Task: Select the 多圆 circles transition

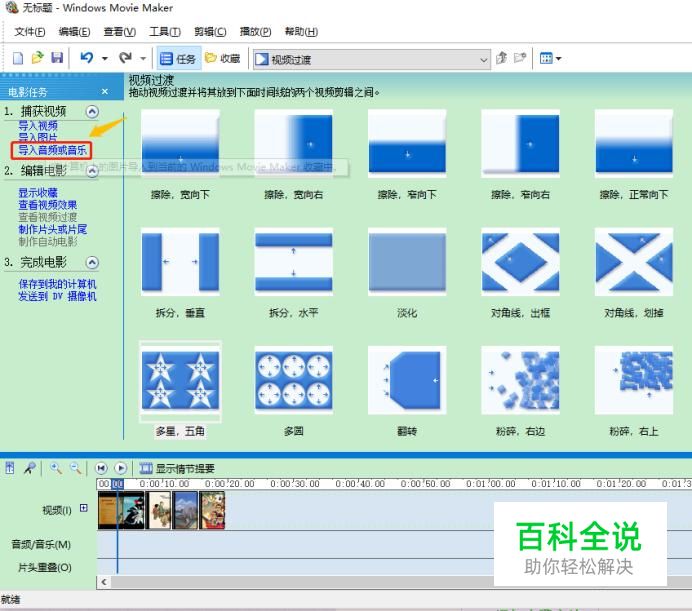Action: (x=293, y=380)
